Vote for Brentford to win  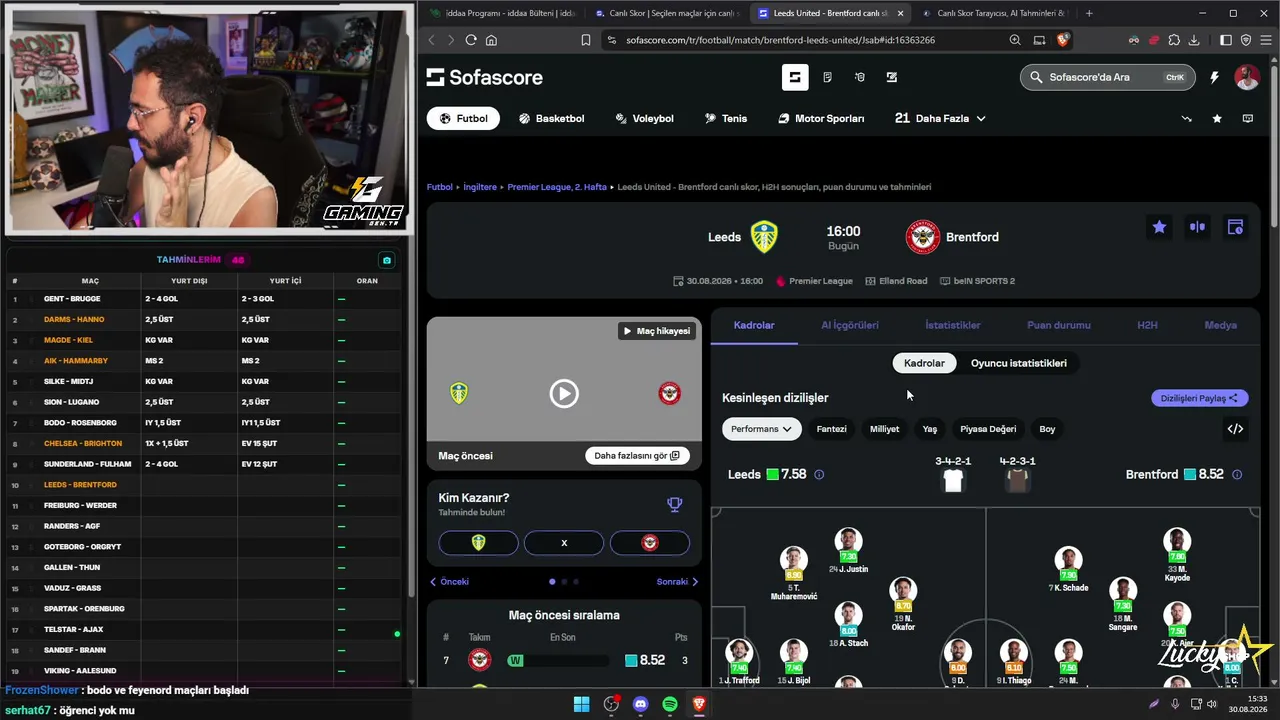[650, 542]
